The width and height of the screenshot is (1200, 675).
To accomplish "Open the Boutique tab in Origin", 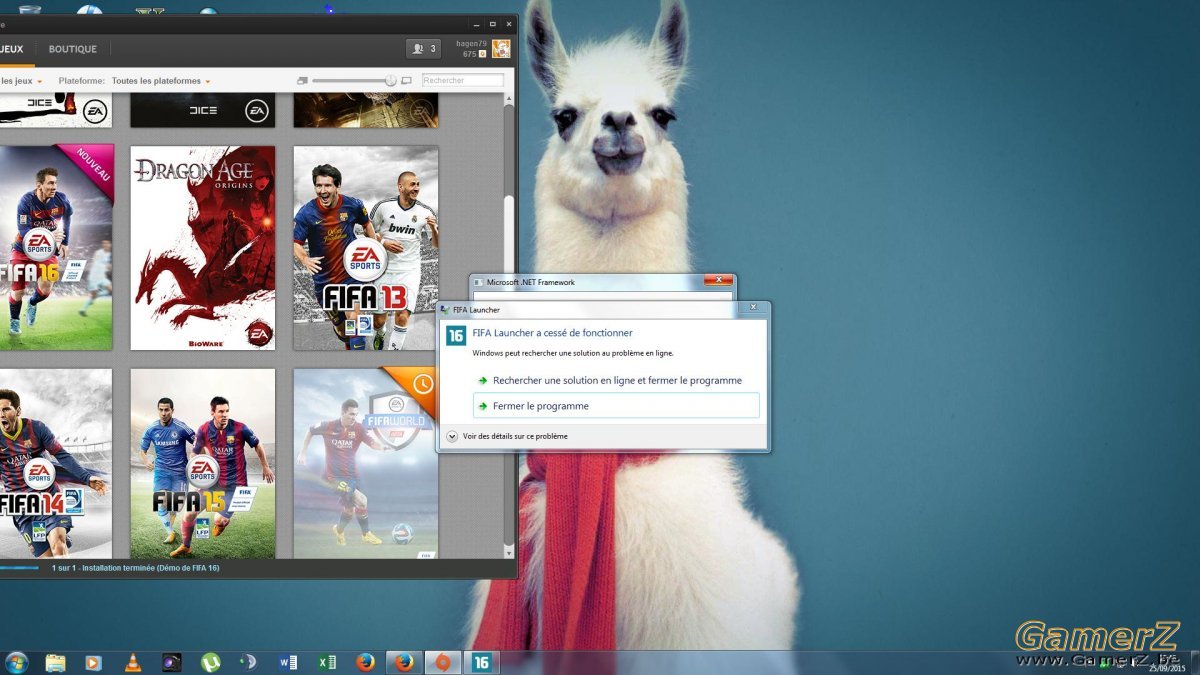I will click(73, 49).
